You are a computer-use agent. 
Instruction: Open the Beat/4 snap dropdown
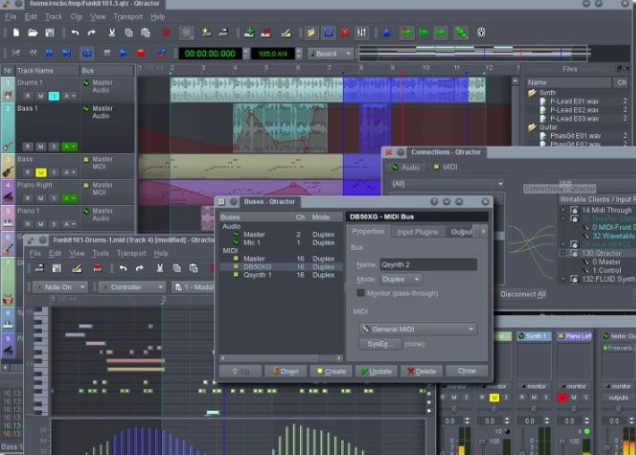tap(331, 54)
